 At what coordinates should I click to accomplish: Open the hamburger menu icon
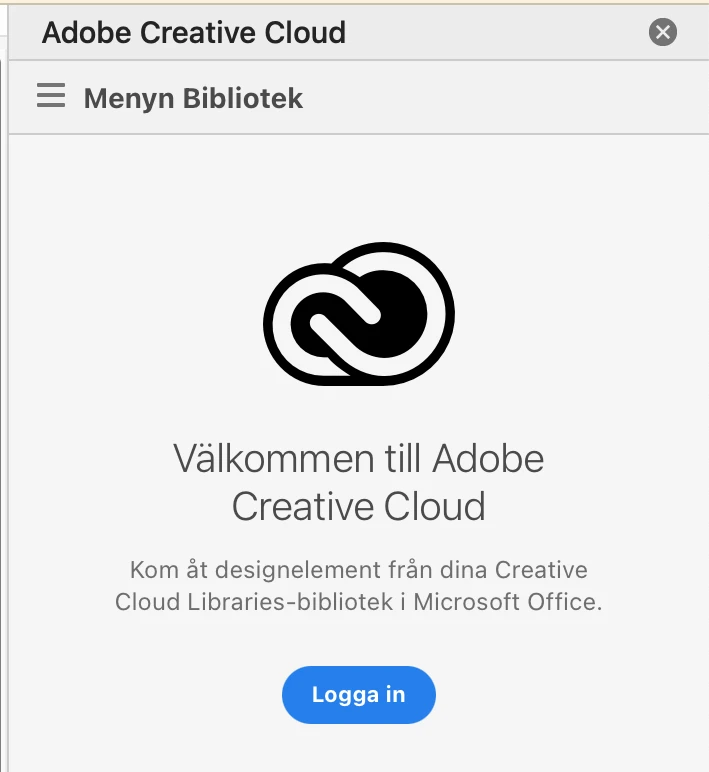(51, 96)
